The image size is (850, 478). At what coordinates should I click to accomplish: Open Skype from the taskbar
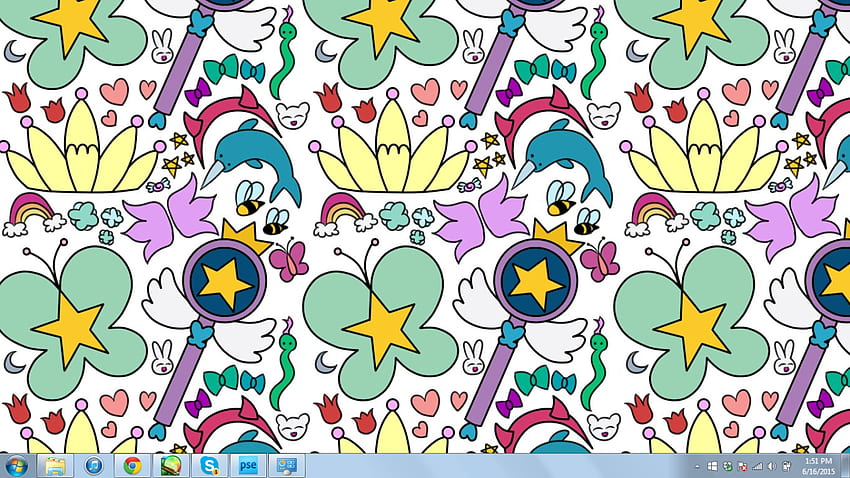tap(209, 466)
